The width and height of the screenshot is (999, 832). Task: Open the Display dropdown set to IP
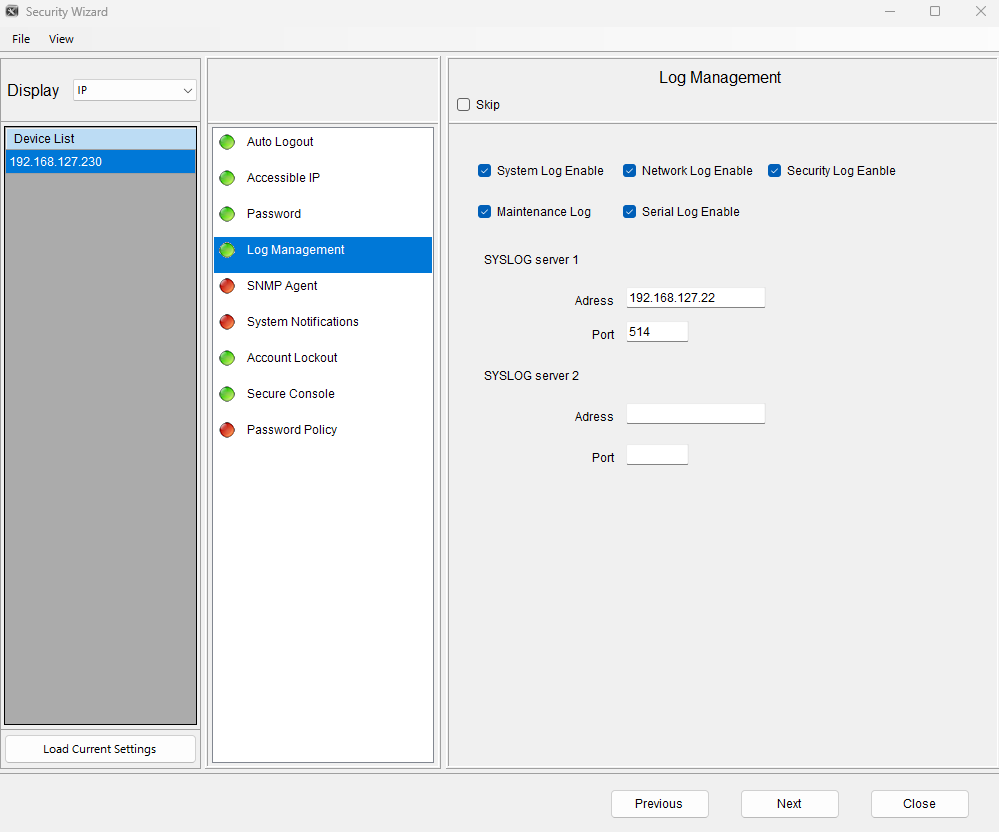(x=135, y=90)
